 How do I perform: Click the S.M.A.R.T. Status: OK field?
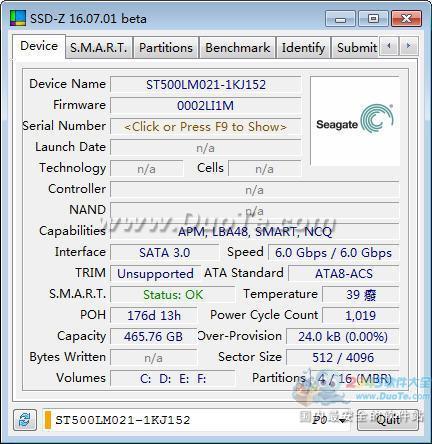tap(173, 295)
